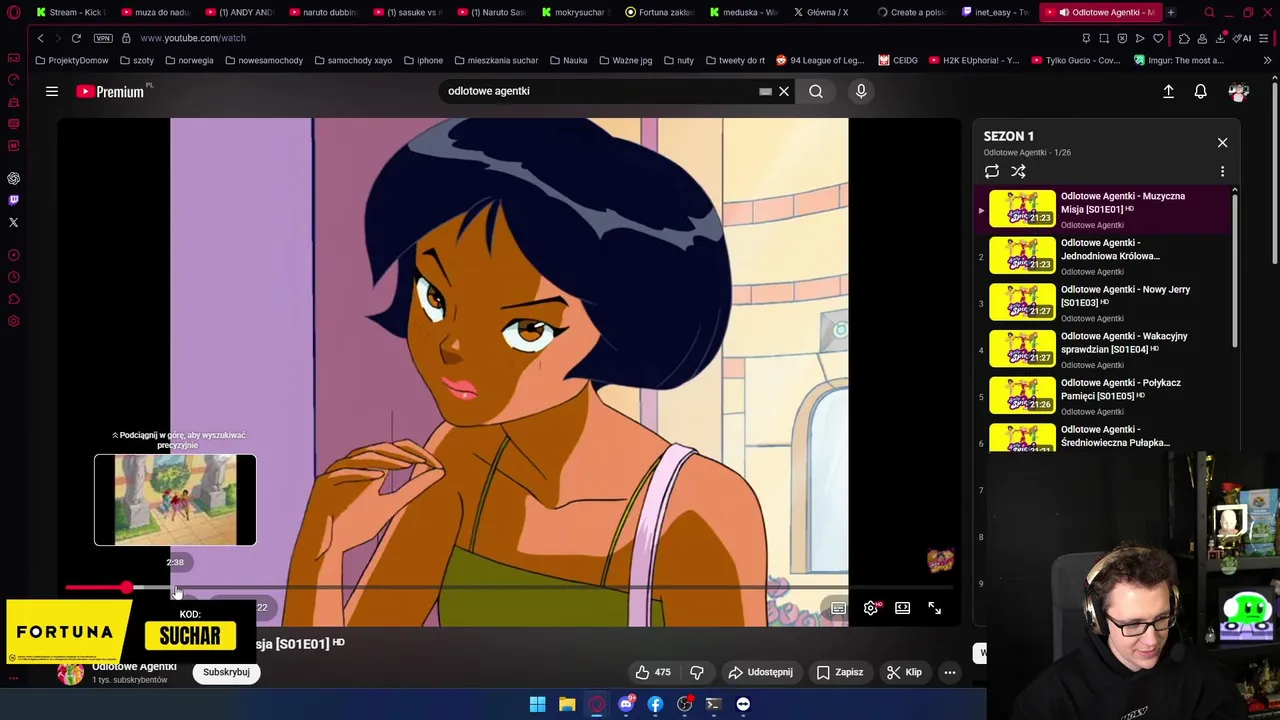Start voice search with the microphone icon

click(x=861, y=91)
